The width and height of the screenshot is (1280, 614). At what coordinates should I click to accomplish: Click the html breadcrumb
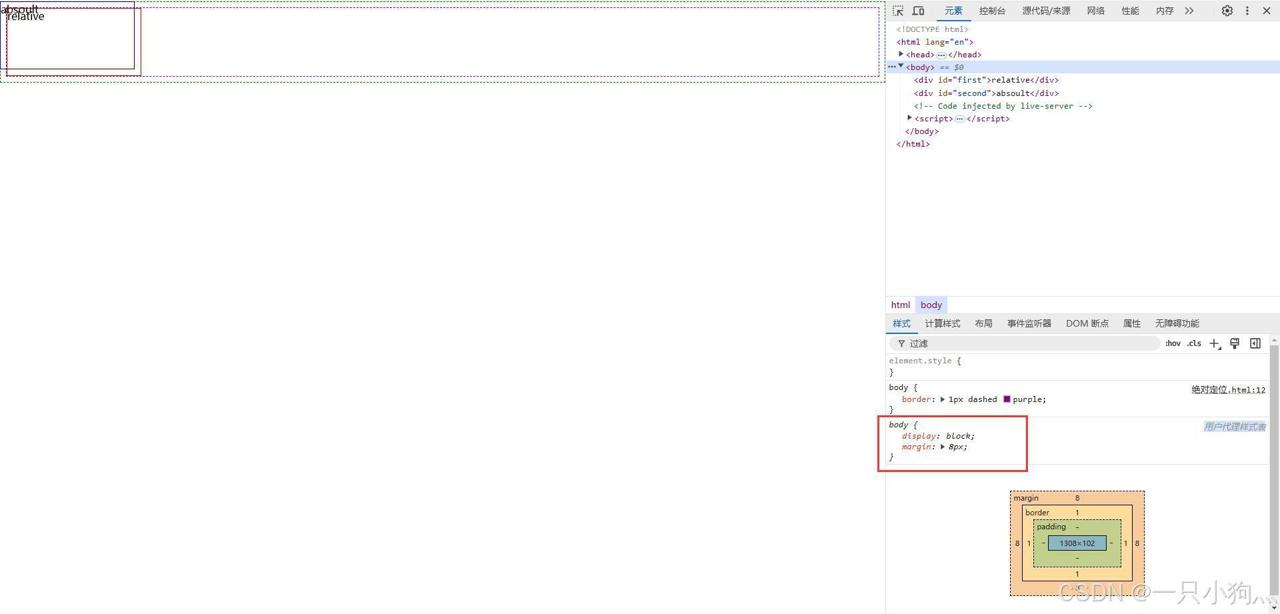pos(901,305)
